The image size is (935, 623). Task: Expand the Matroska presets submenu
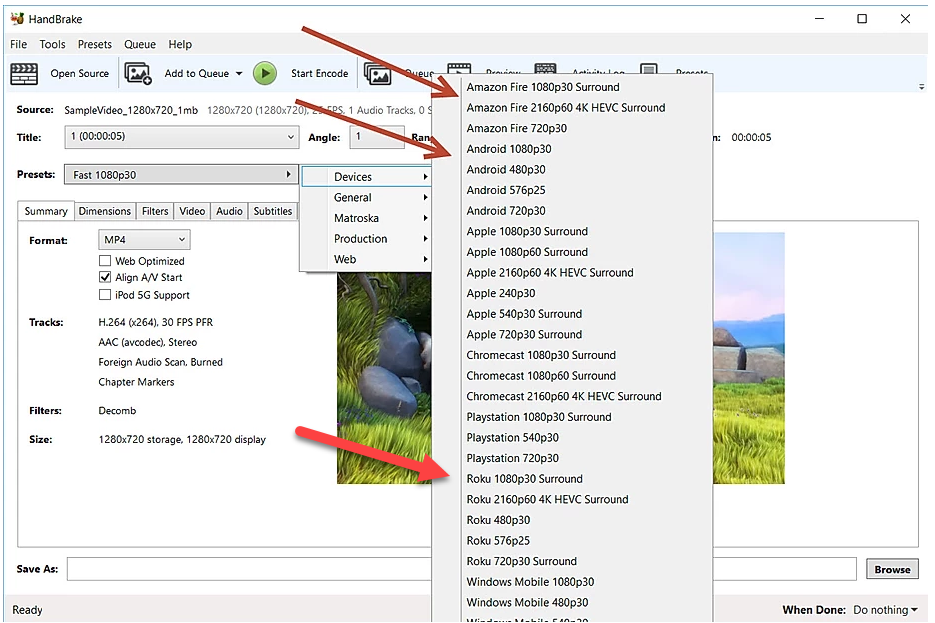(366, 218)
